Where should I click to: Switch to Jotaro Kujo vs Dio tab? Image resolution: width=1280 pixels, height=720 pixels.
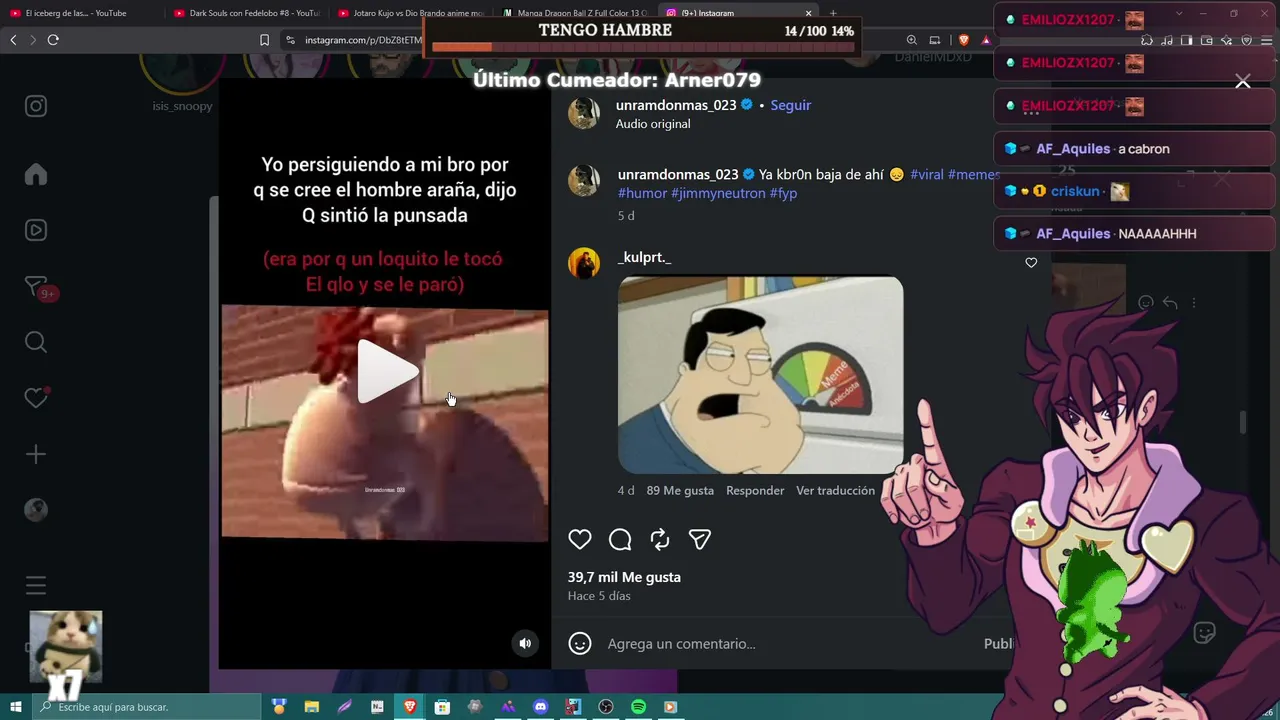point(411,13)
